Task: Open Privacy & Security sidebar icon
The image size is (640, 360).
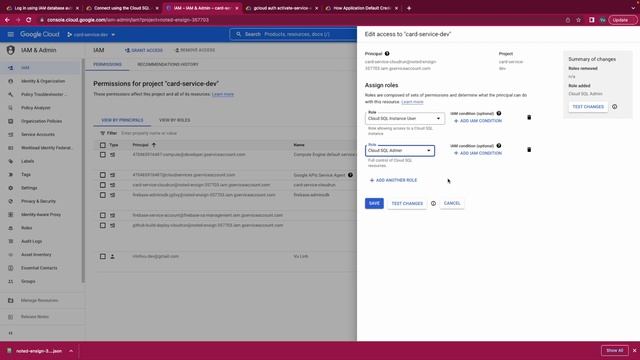Action: click(x=11, y=201)
